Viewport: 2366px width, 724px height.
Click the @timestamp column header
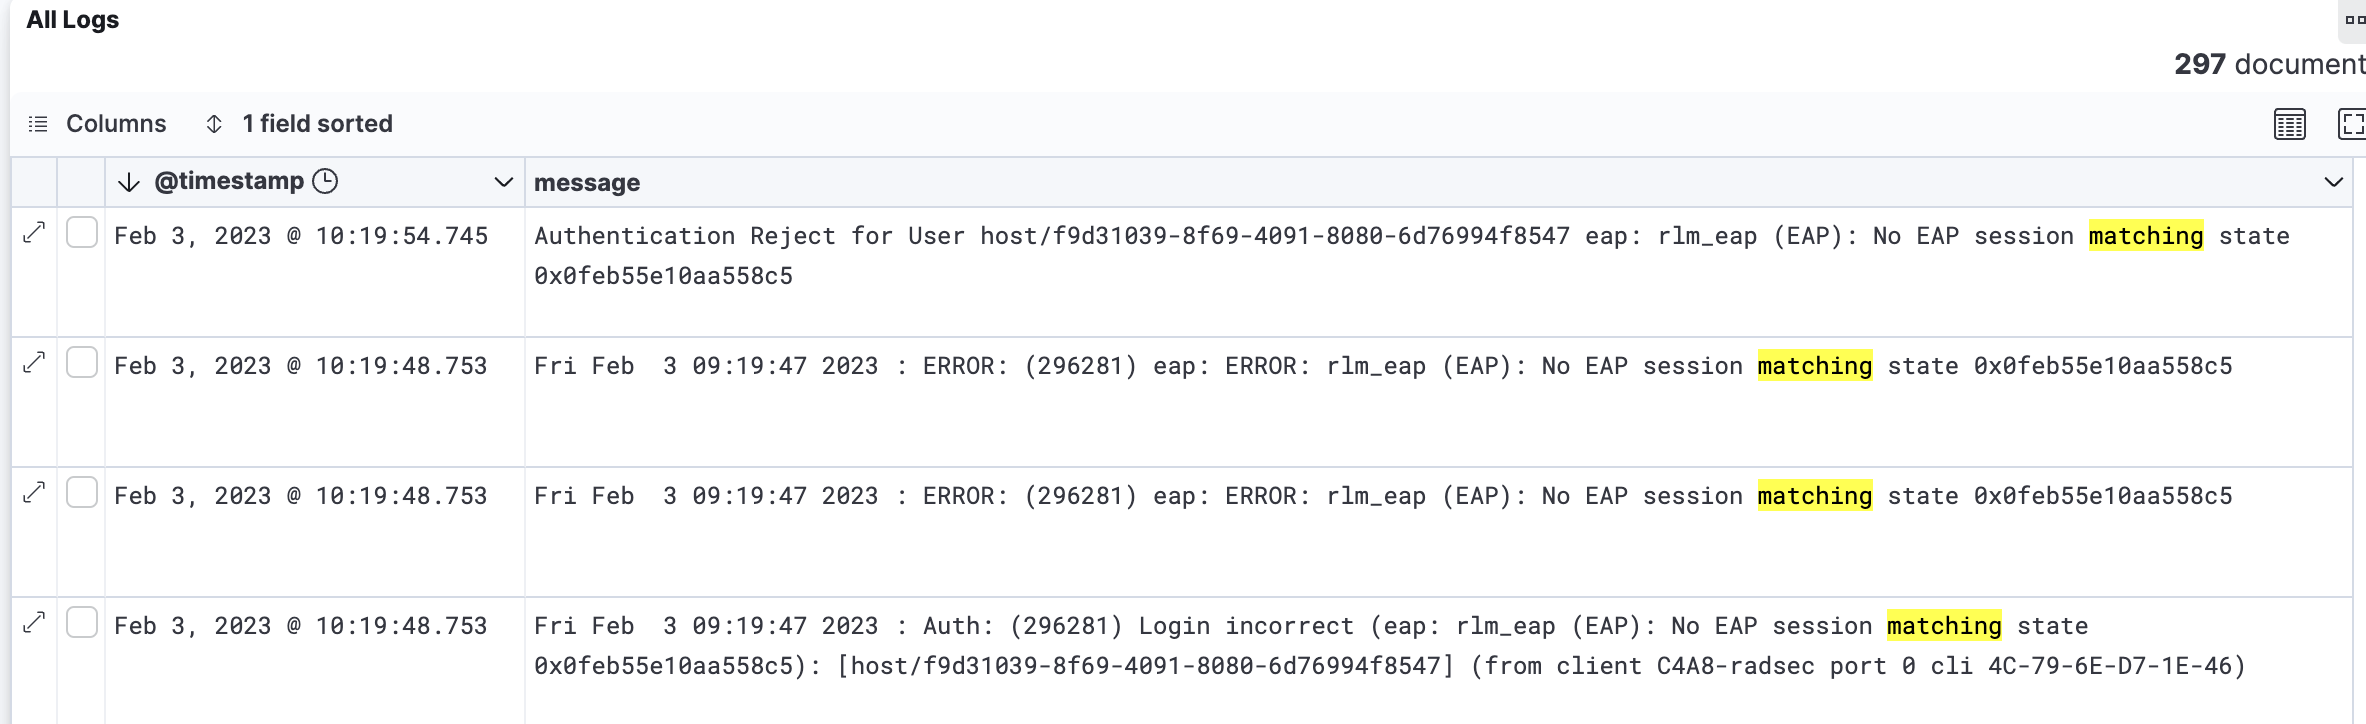click(x=229, y=182)
